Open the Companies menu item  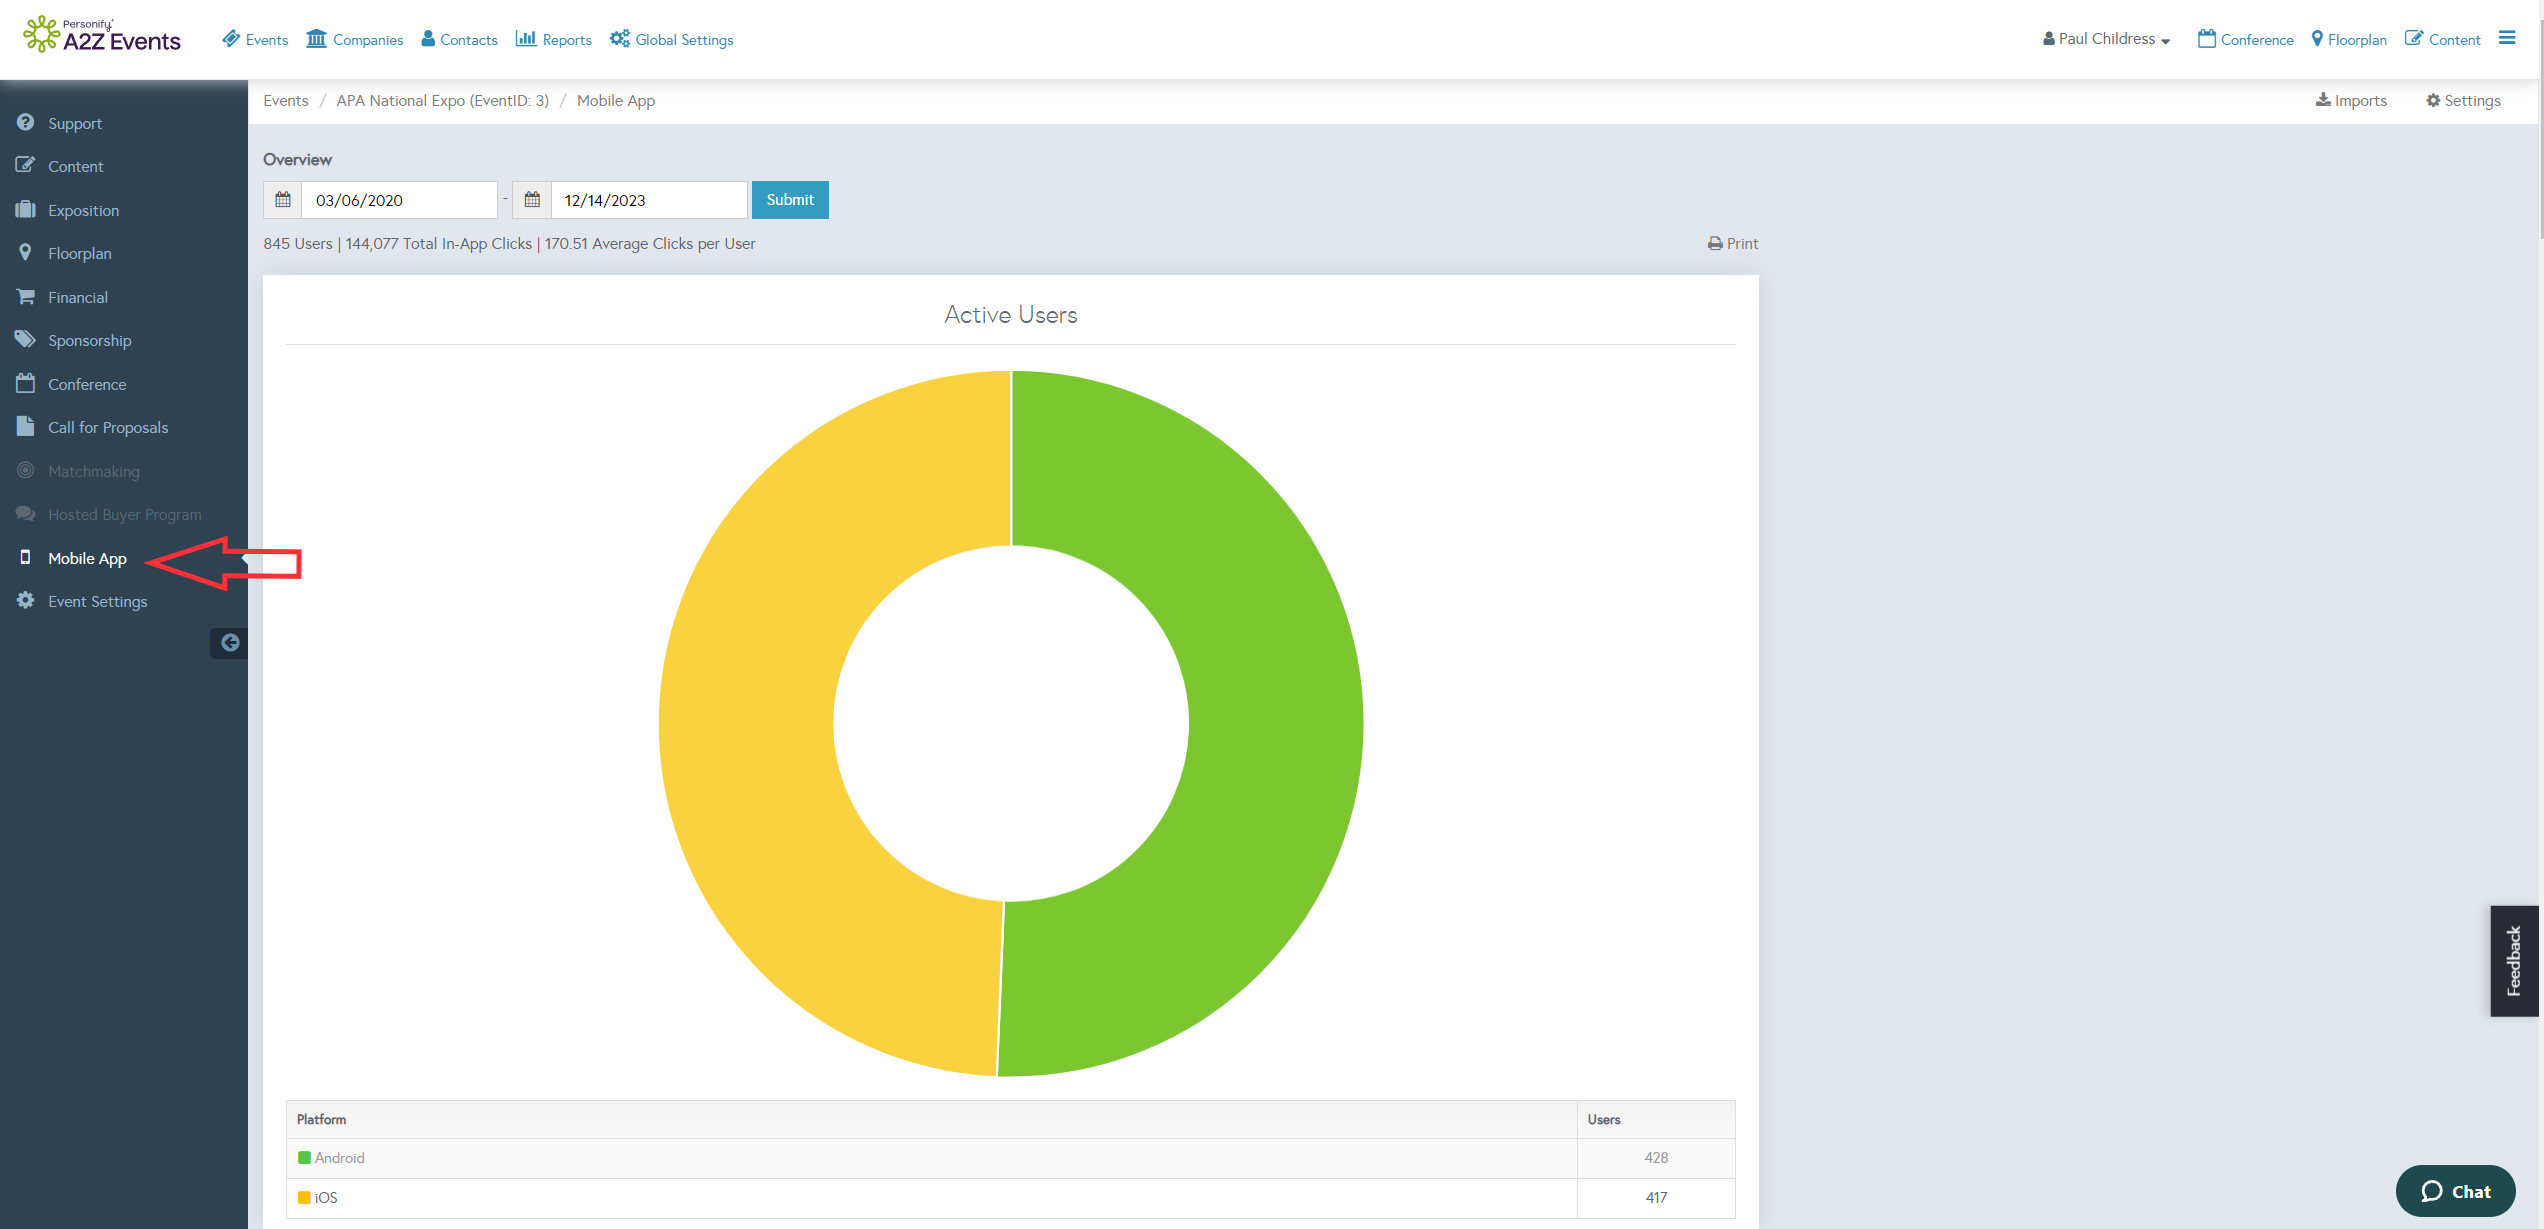(355, 40)
